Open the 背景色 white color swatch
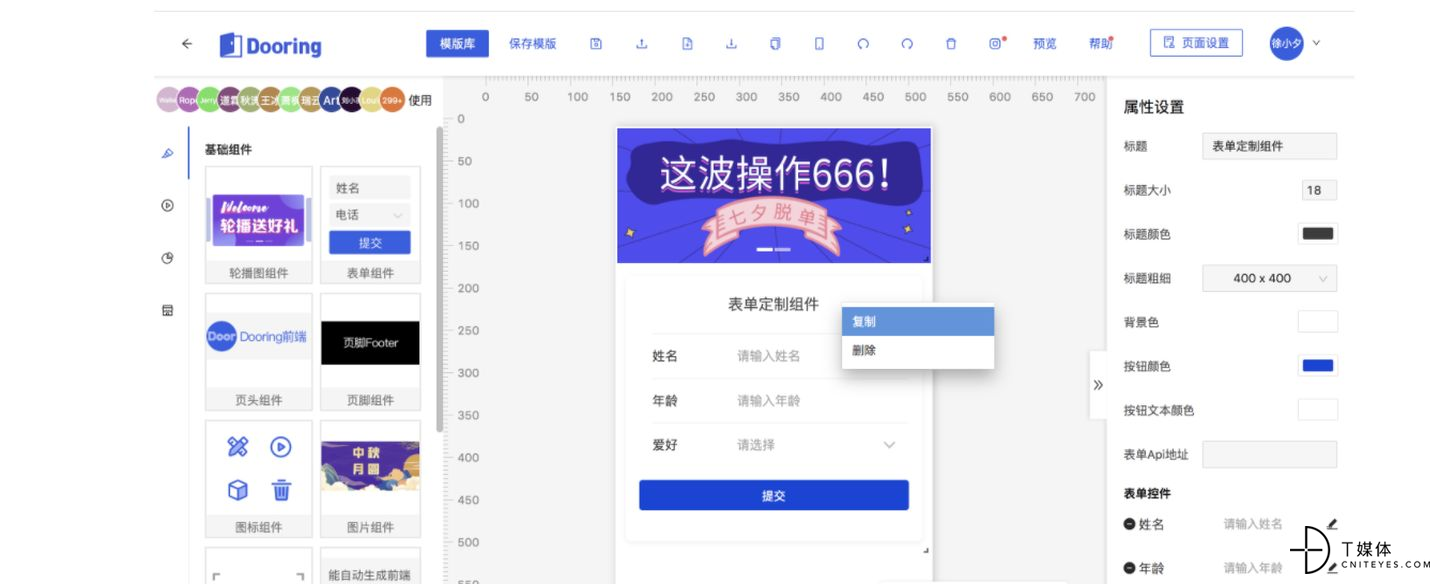This screenshot has height=584, width=1440. coord(1317,322)
